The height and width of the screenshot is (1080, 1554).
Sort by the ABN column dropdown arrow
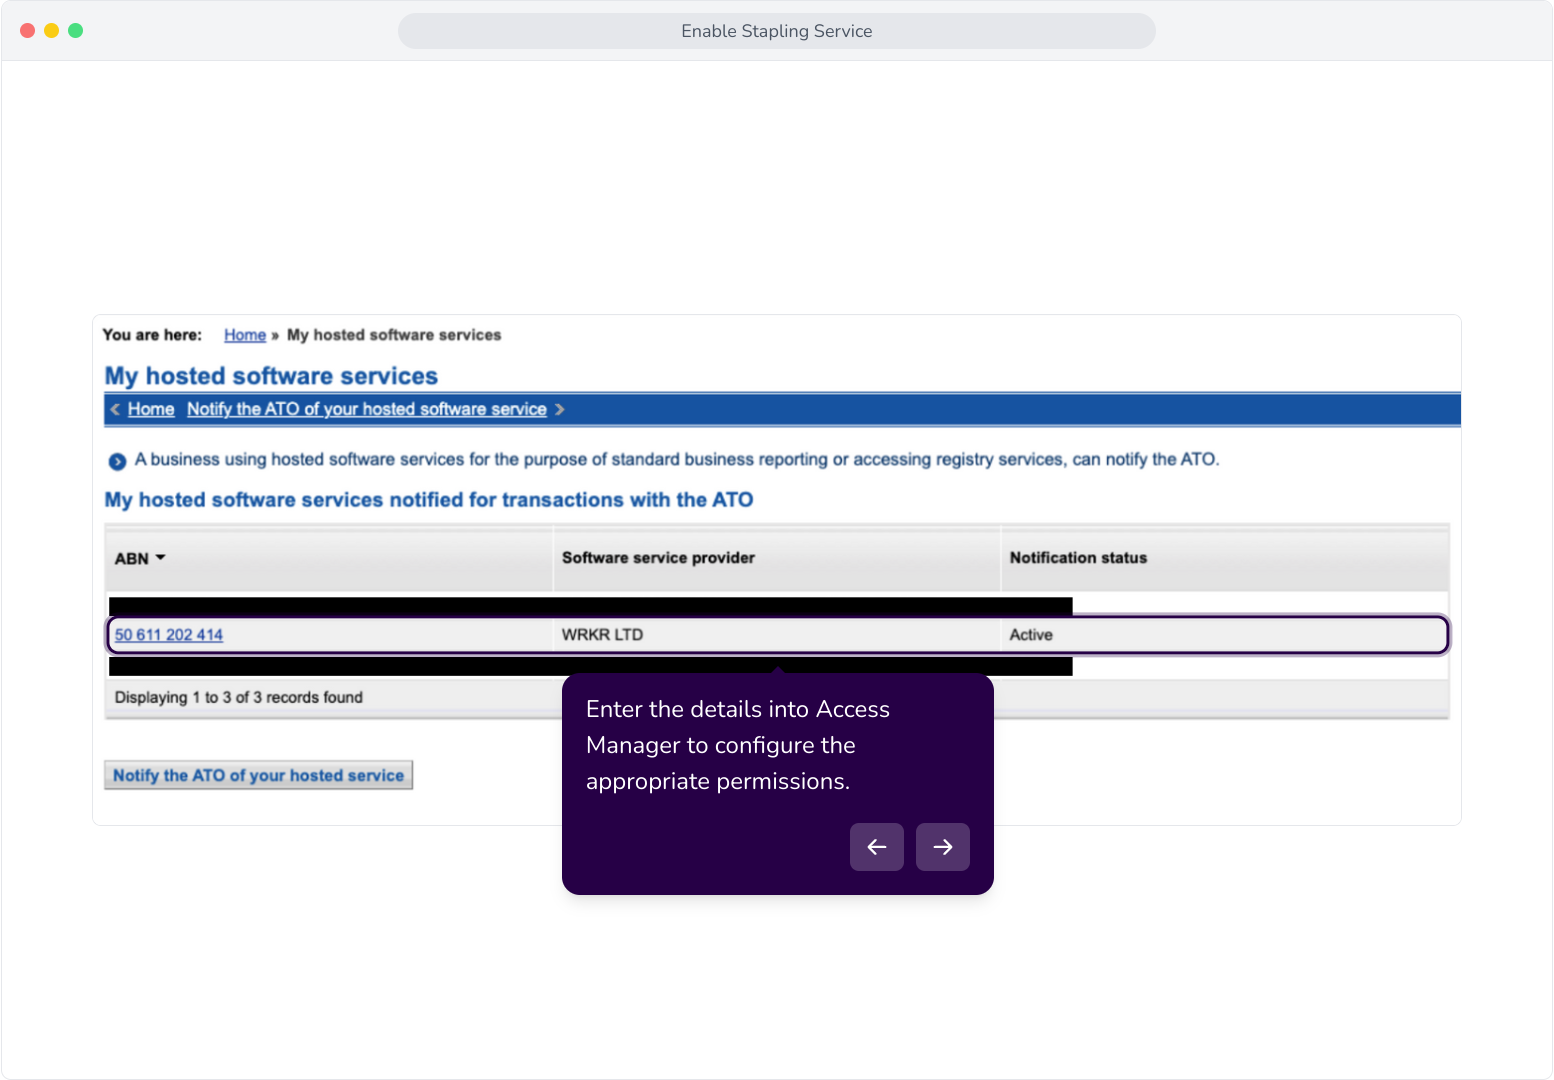(160, 558)
